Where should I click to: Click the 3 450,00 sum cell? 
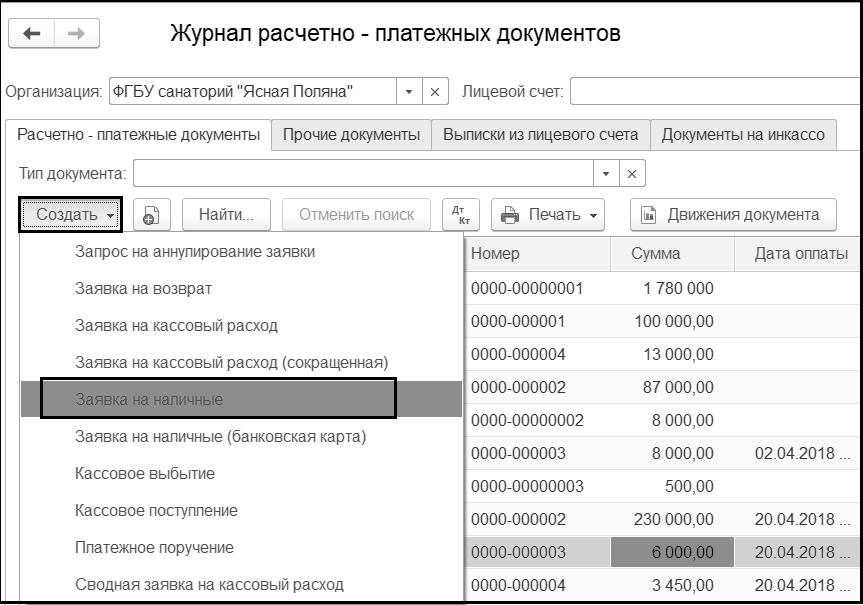672,585
